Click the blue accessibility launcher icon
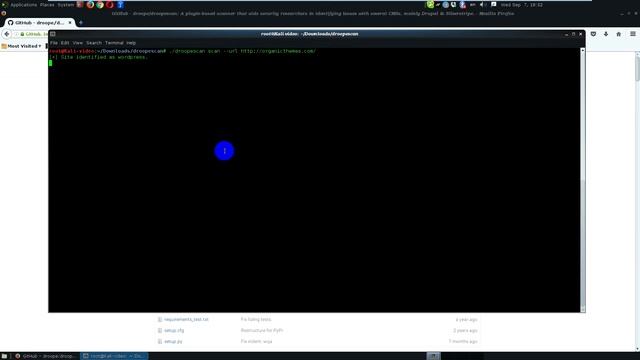This screenshot has height=360, width=640. click(120, 5)
